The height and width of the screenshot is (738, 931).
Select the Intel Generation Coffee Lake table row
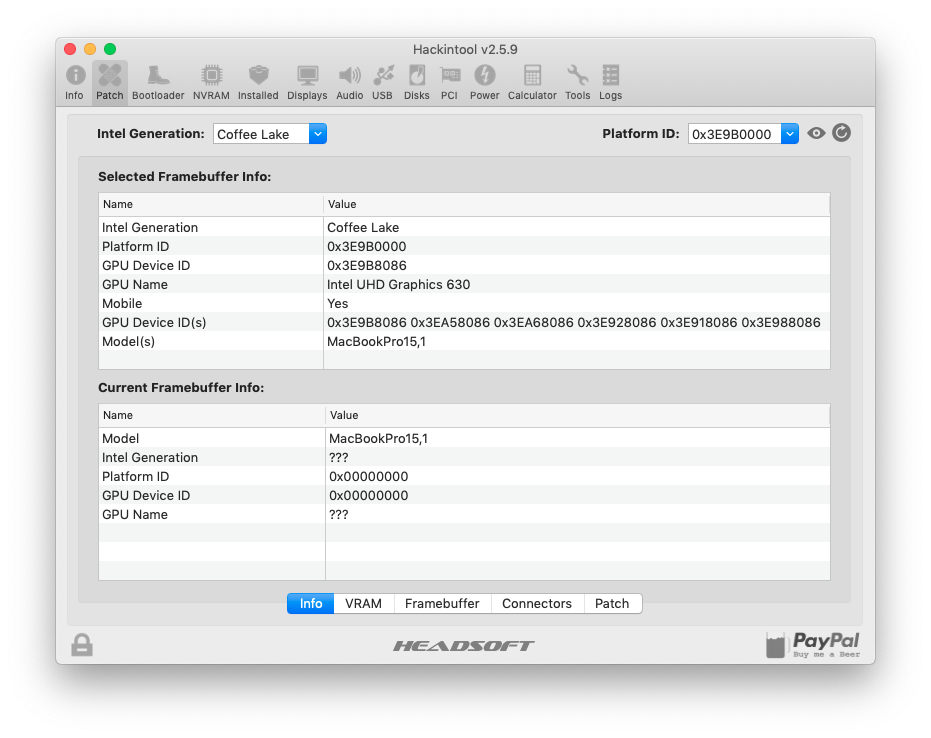pyautogui.click(x=464, y=227)
